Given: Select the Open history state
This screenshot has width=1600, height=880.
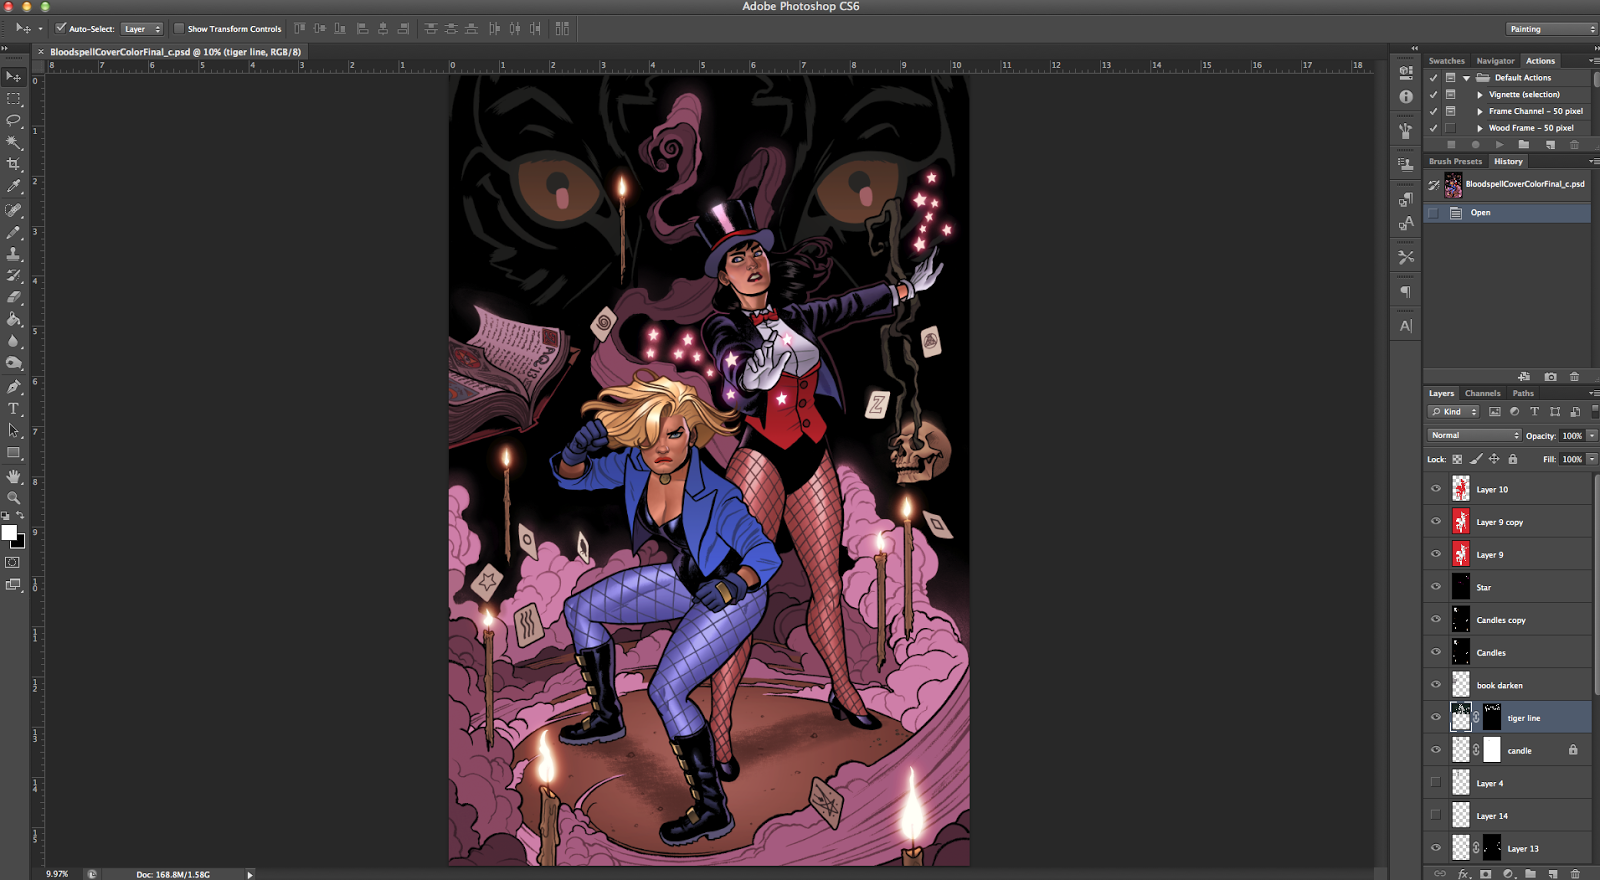Looking at the screenshot, I should pos(1507,213).
